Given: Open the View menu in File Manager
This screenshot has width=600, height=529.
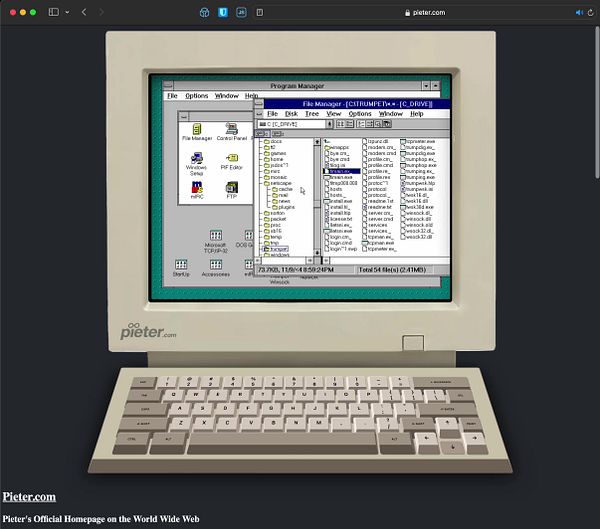Looking at the screenshot, I should (x=333, y=114).
